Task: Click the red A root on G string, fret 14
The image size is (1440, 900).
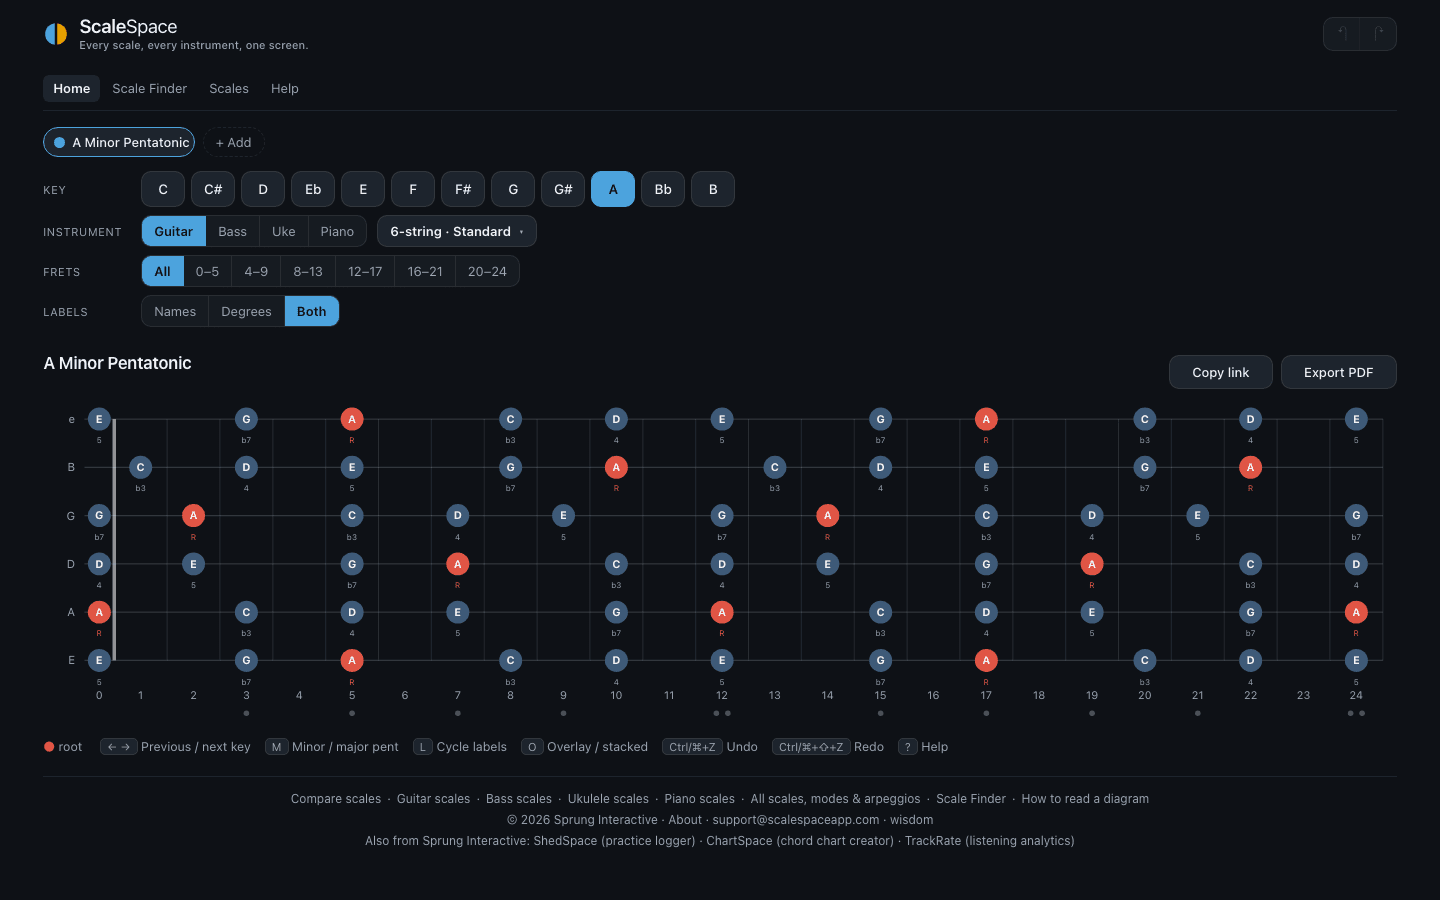Action: (x=827, y=515)
